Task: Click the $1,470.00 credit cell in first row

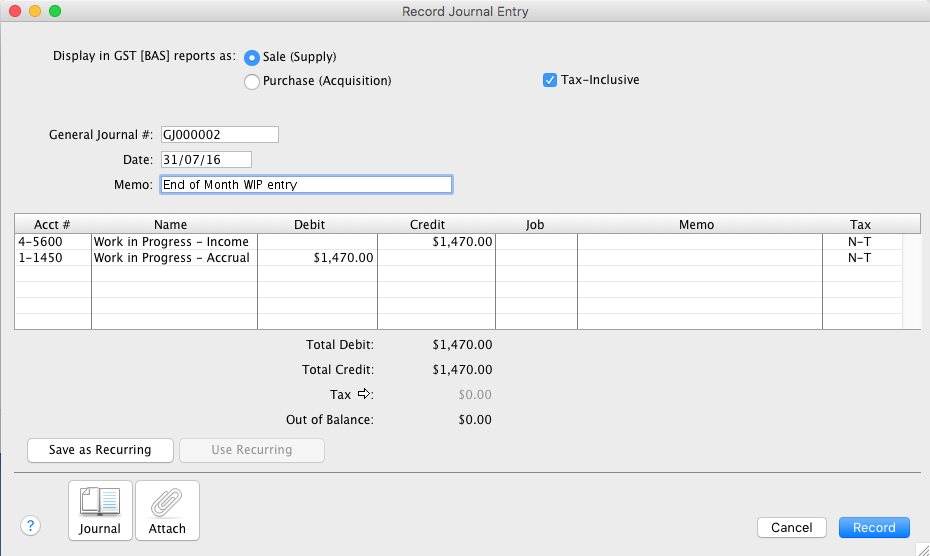Action: 436,242
